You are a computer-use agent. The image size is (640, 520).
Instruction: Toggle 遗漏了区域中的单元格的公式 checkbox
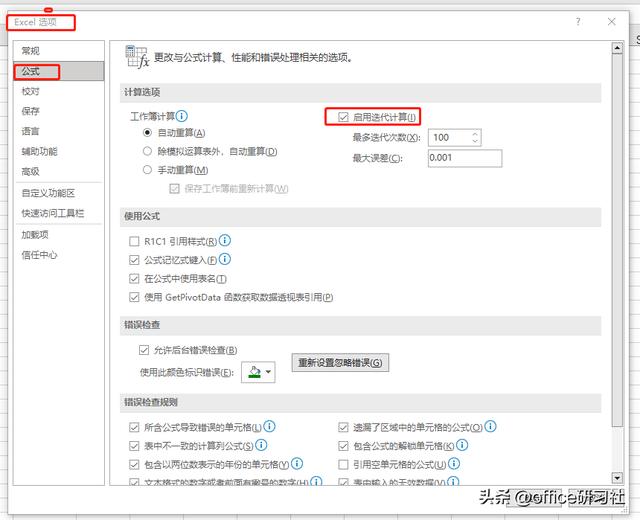coord(343,427)
